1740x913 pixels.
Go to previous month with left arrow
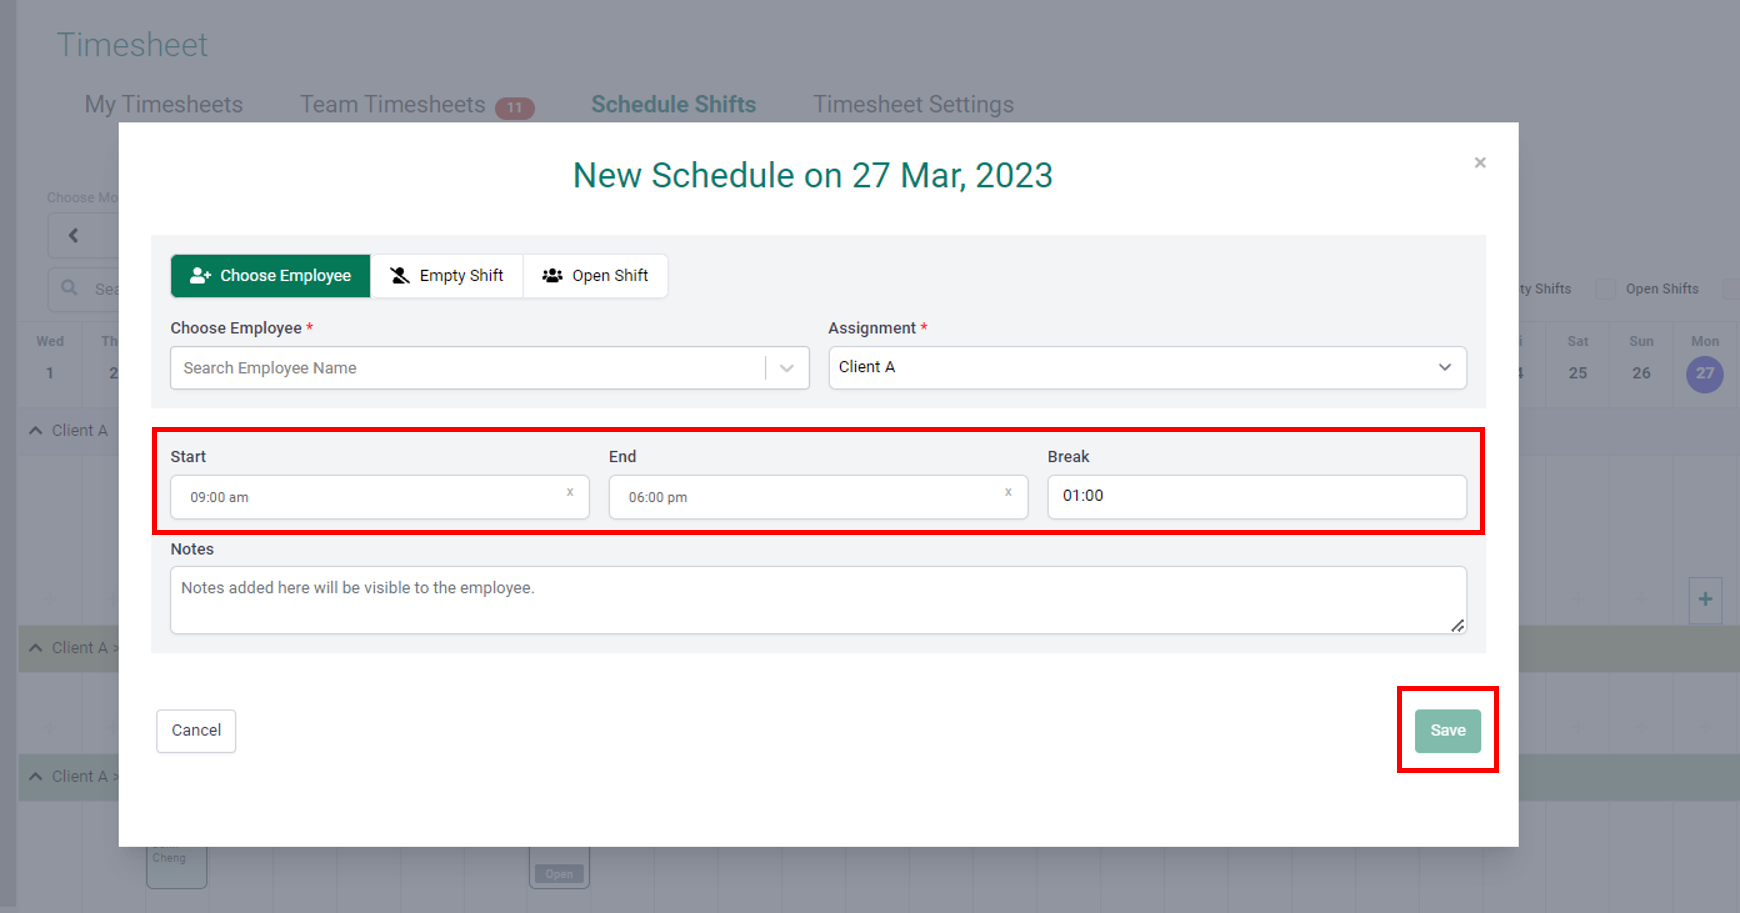coord(73,236)
